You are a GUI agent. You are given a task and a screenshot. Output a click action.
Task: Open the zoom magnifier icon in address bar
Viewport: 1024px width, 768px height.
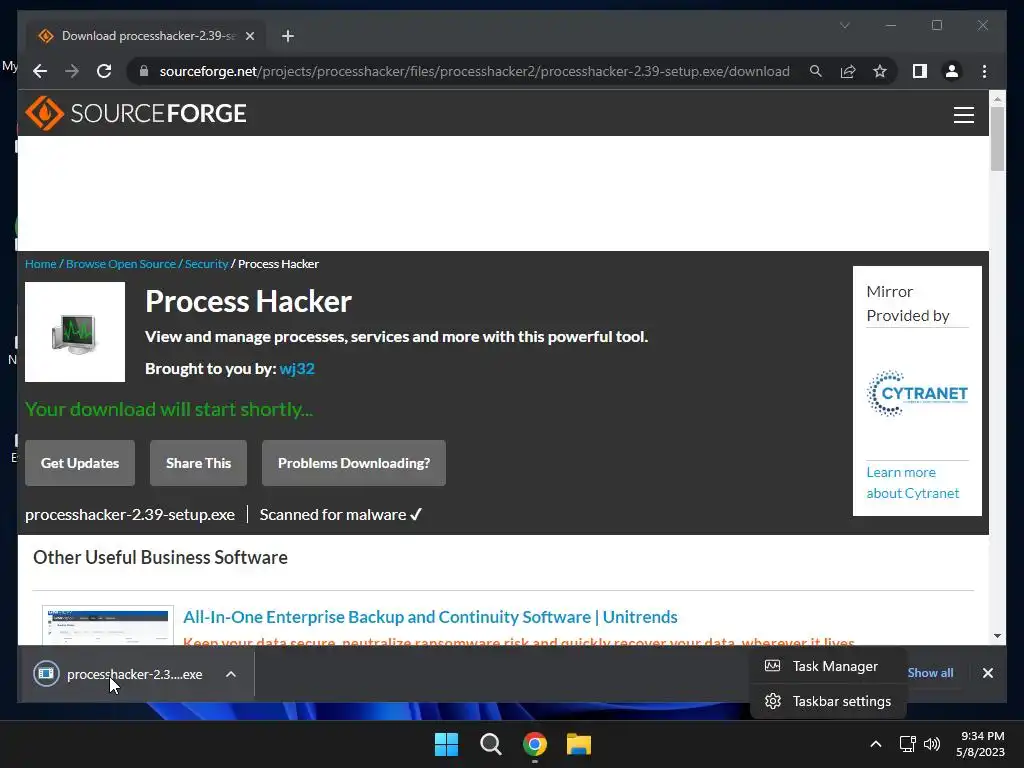tap(816, 71)
